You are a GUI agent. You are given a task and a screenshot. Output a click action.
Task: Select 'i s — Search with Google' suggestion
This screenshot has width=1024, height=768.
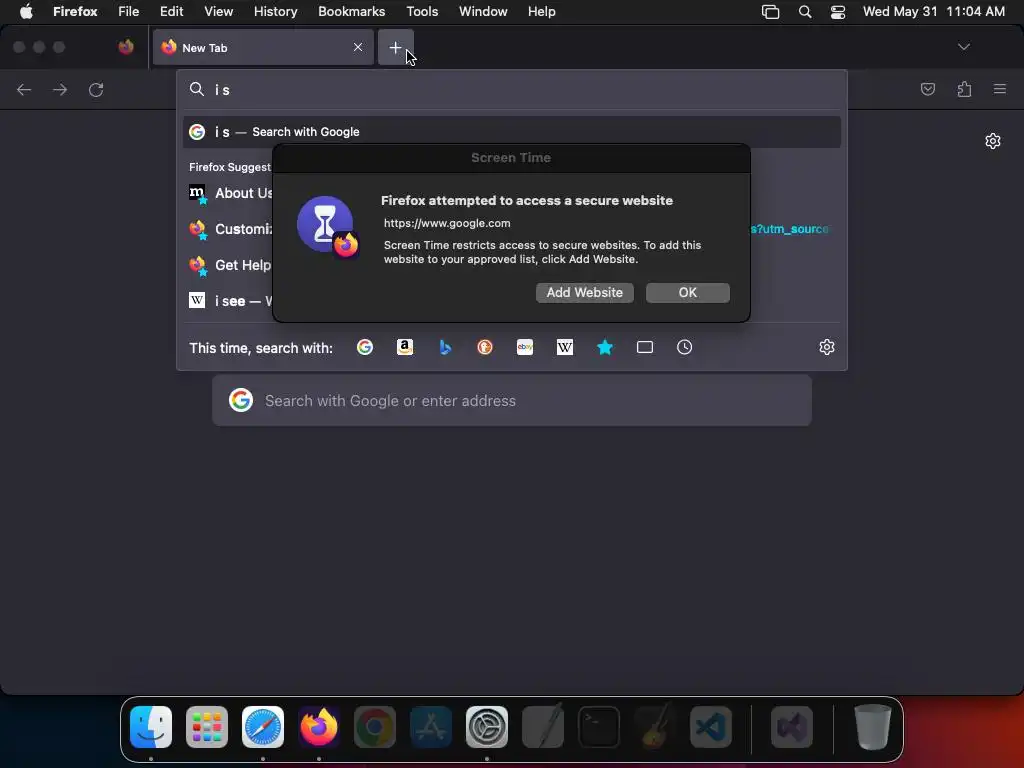512,132
